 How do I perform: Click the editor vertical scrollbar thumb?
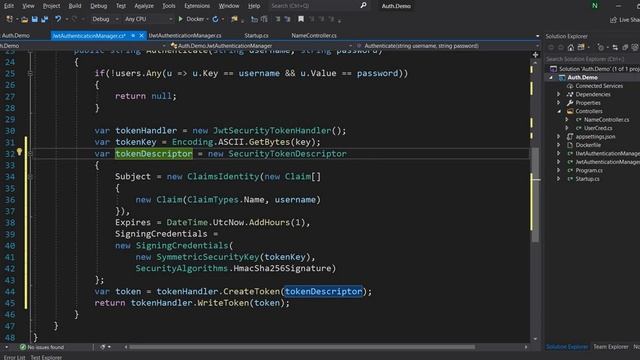click(x=535, y=194)
